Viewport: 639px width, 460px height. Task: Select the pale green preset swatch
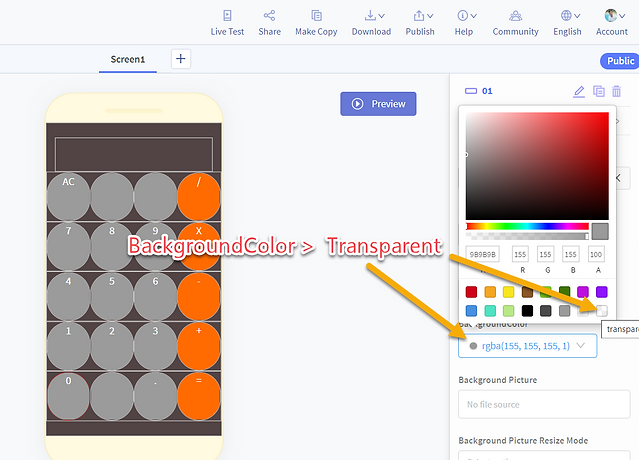pos(509,311)
